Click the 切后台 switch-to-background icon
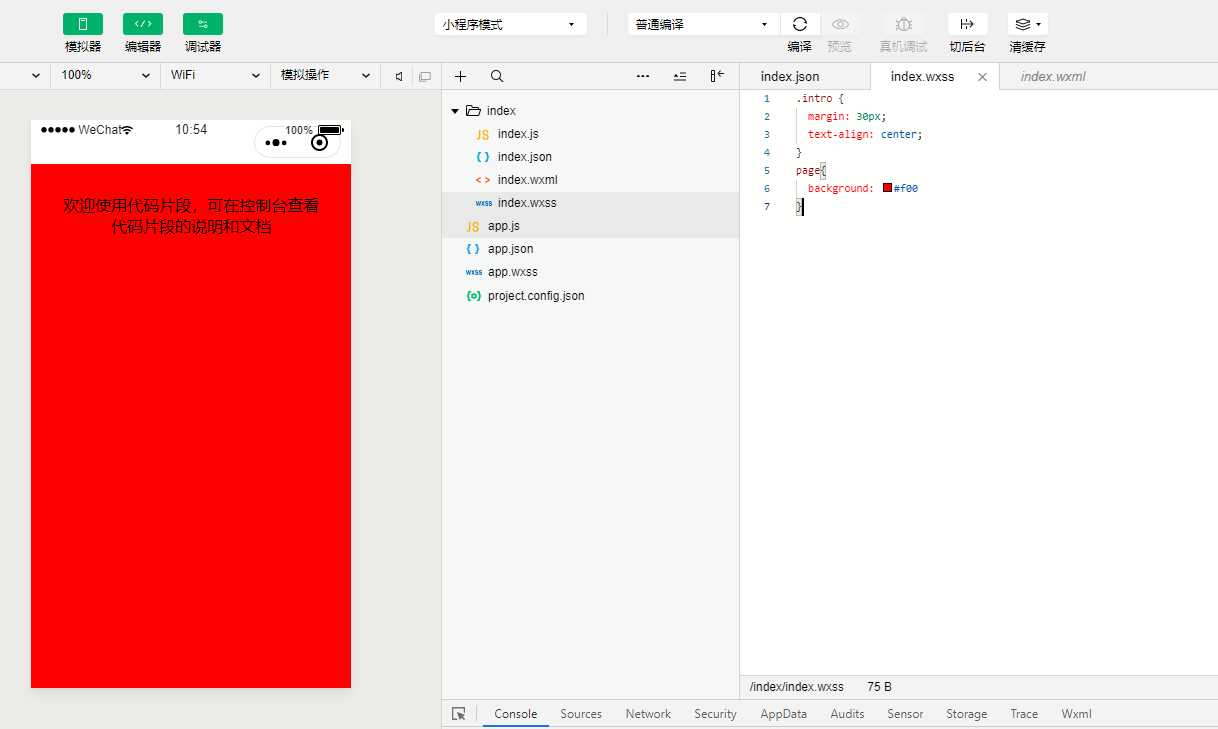1218x729 pixels. point(967,24)
